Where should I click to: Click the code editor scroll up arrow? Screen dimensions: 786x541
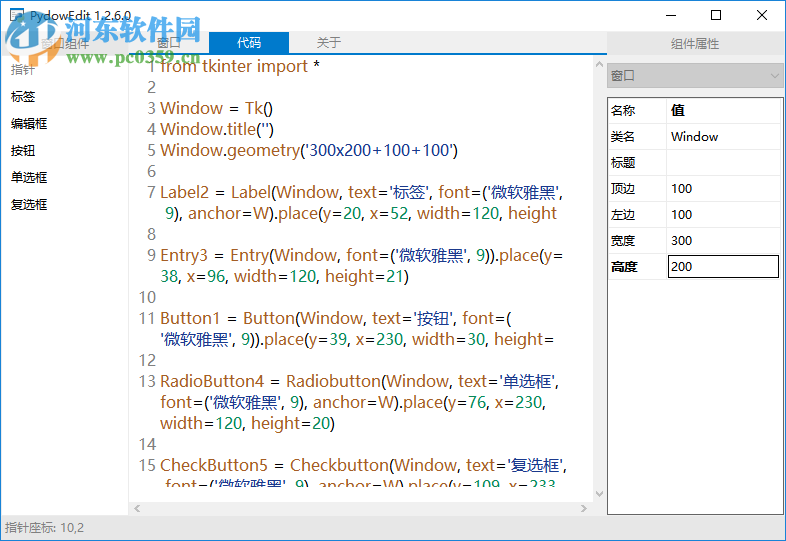599,64
